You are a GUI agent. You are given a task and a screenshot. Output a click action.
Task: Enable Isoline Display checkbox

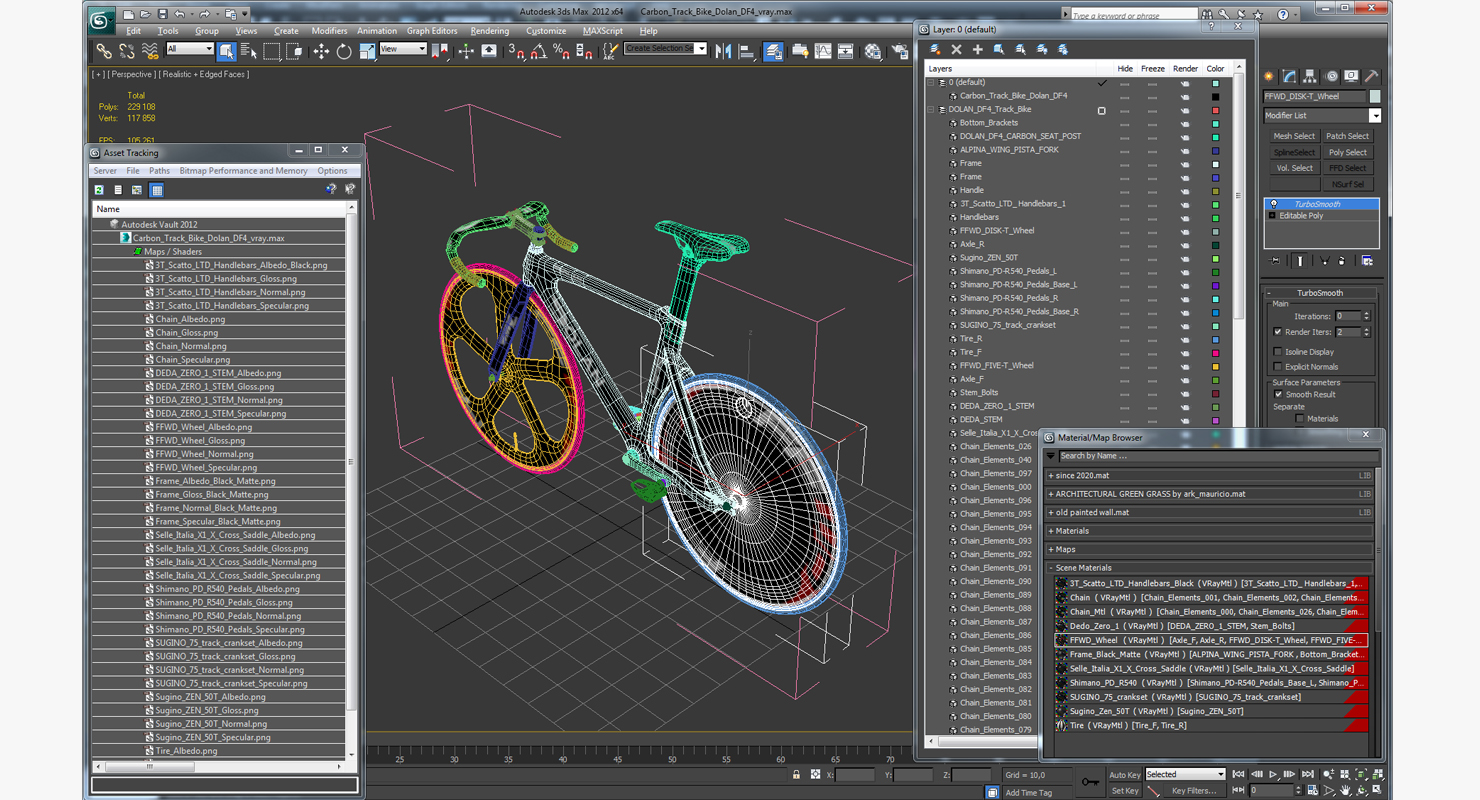pyautogui.click(x=1278, y=352)
